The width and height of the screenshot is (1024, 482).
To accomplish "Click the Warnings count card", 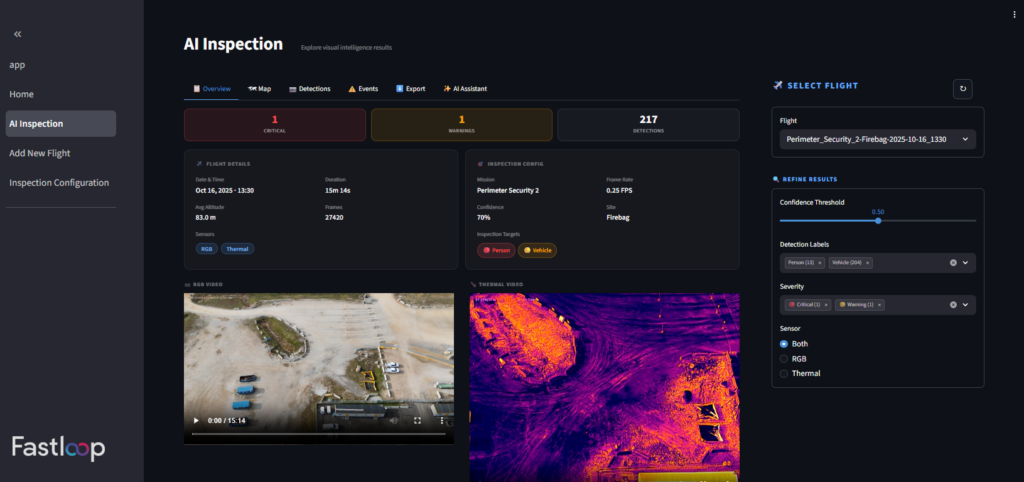I will tap(462, 124).
